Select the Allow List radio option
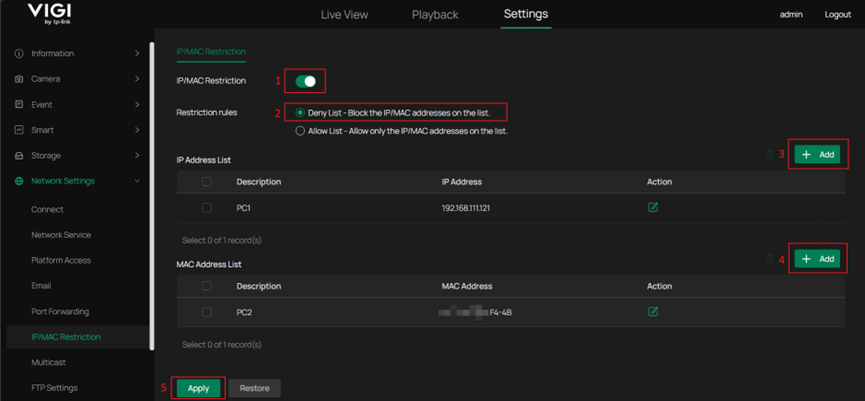The image size is (865, 401). (300, 131)
